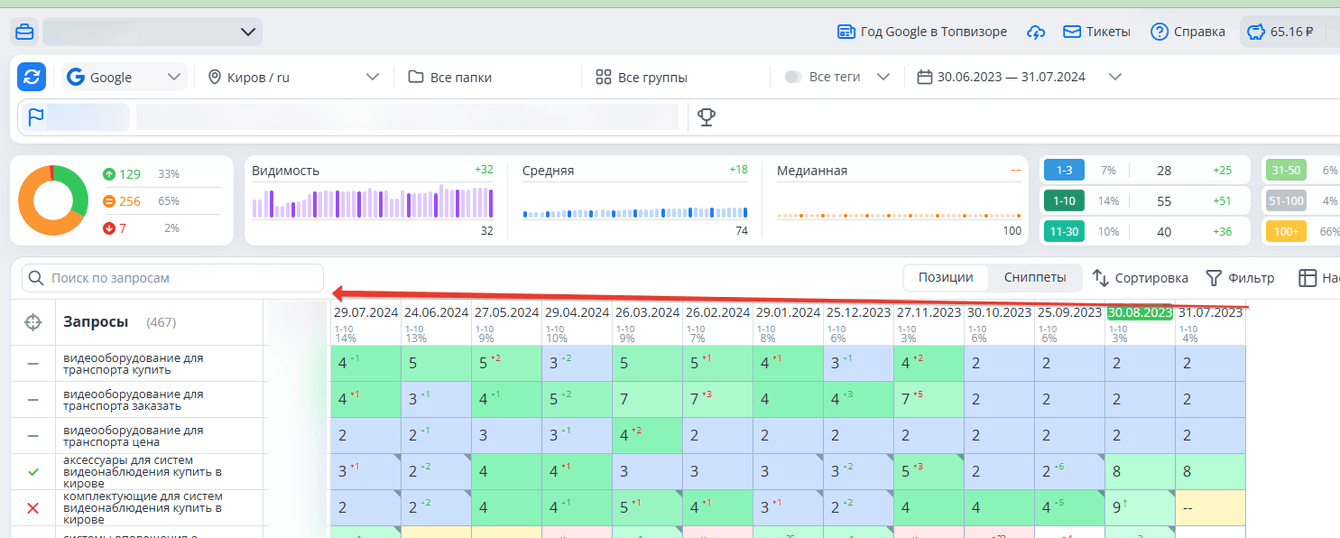Viewport: 1340px width, 538px height.
Task: Switch to the Сниппеты tab
Action: (x=1035, y=277)
